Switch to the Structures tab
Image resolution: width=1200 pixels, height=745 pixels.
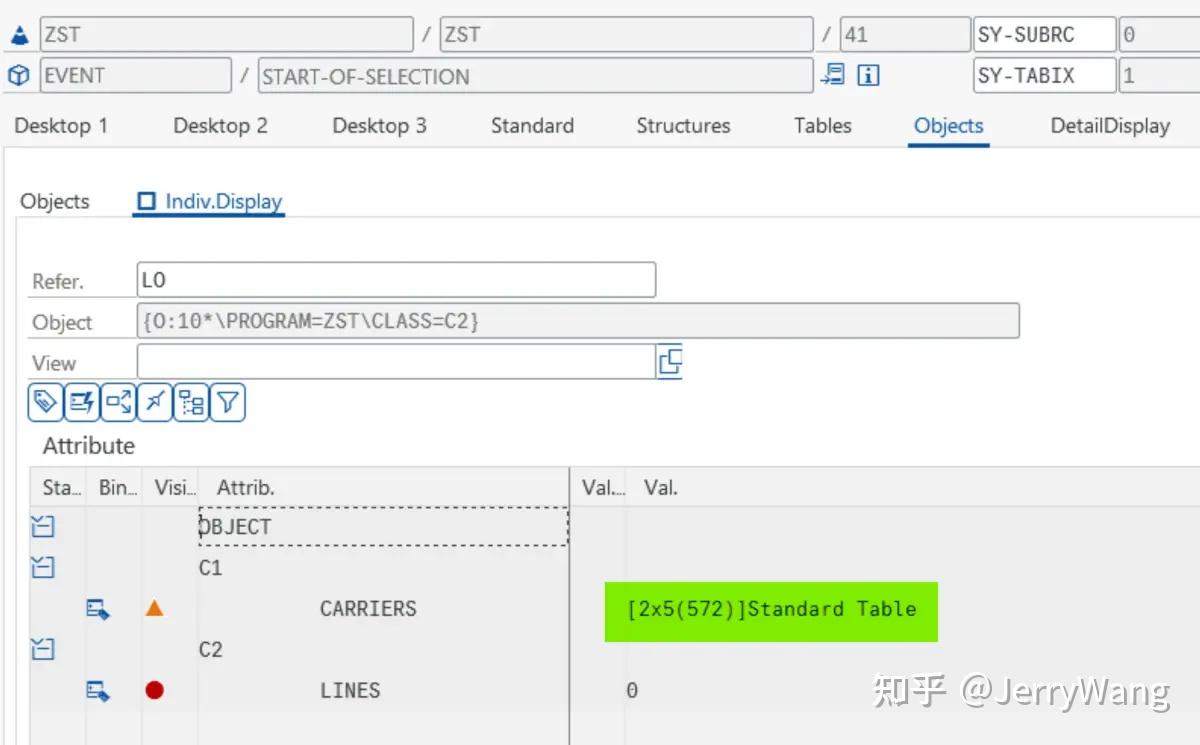coord(683,126)
